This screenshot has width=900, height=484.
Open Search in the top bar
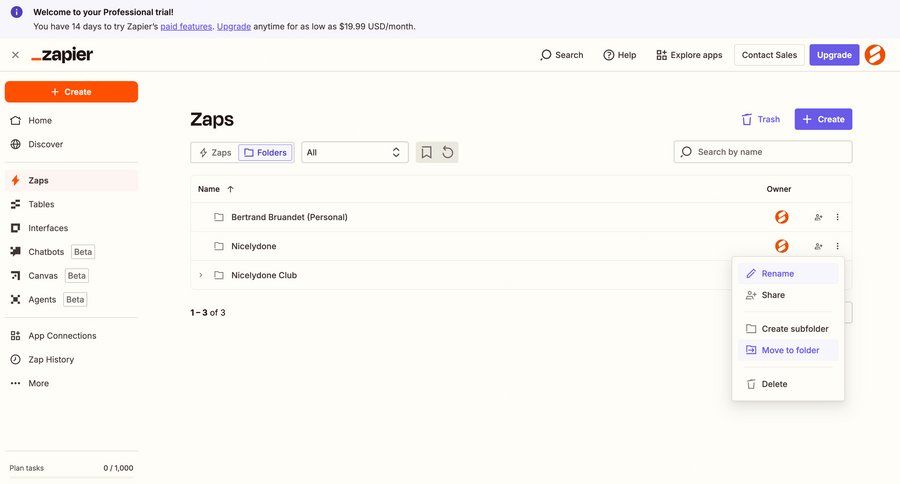coord(562,55)
